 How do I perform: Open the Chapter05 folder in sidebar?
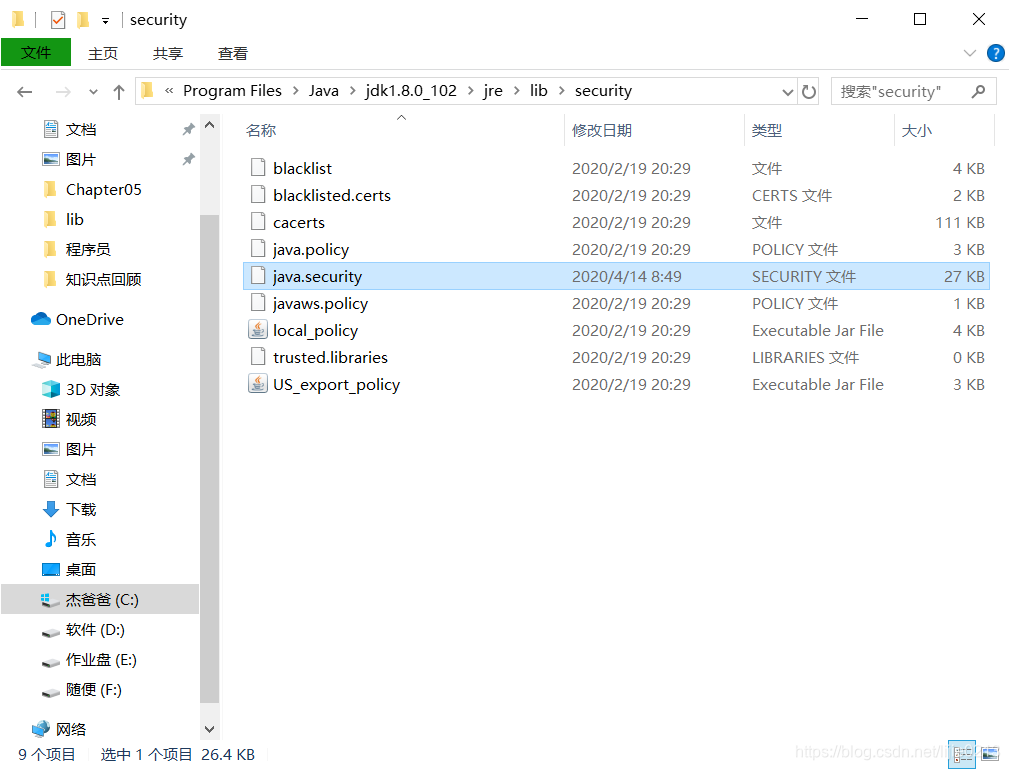pos(104,189)
